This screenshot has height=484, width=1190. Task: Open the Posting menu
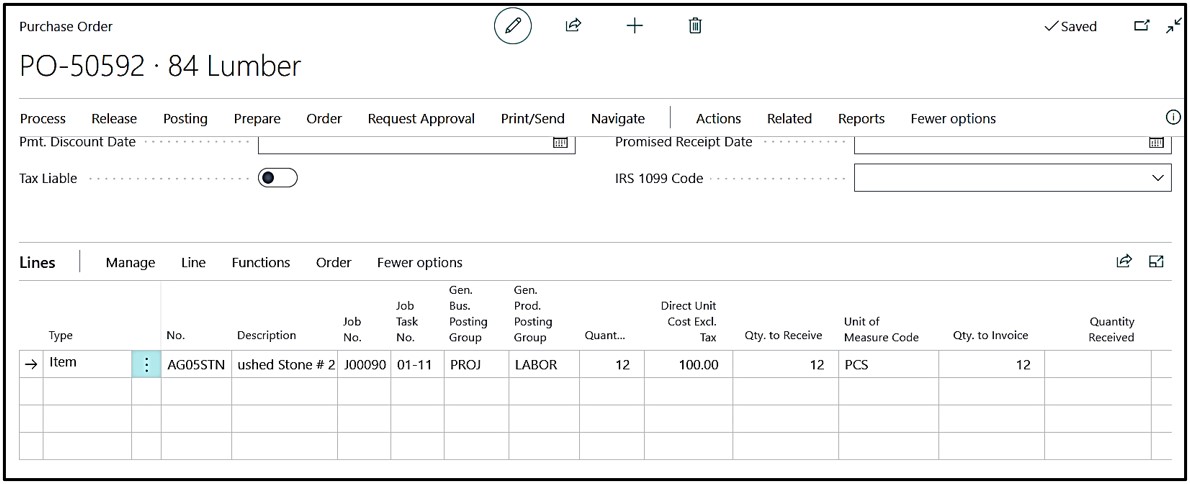185,118
